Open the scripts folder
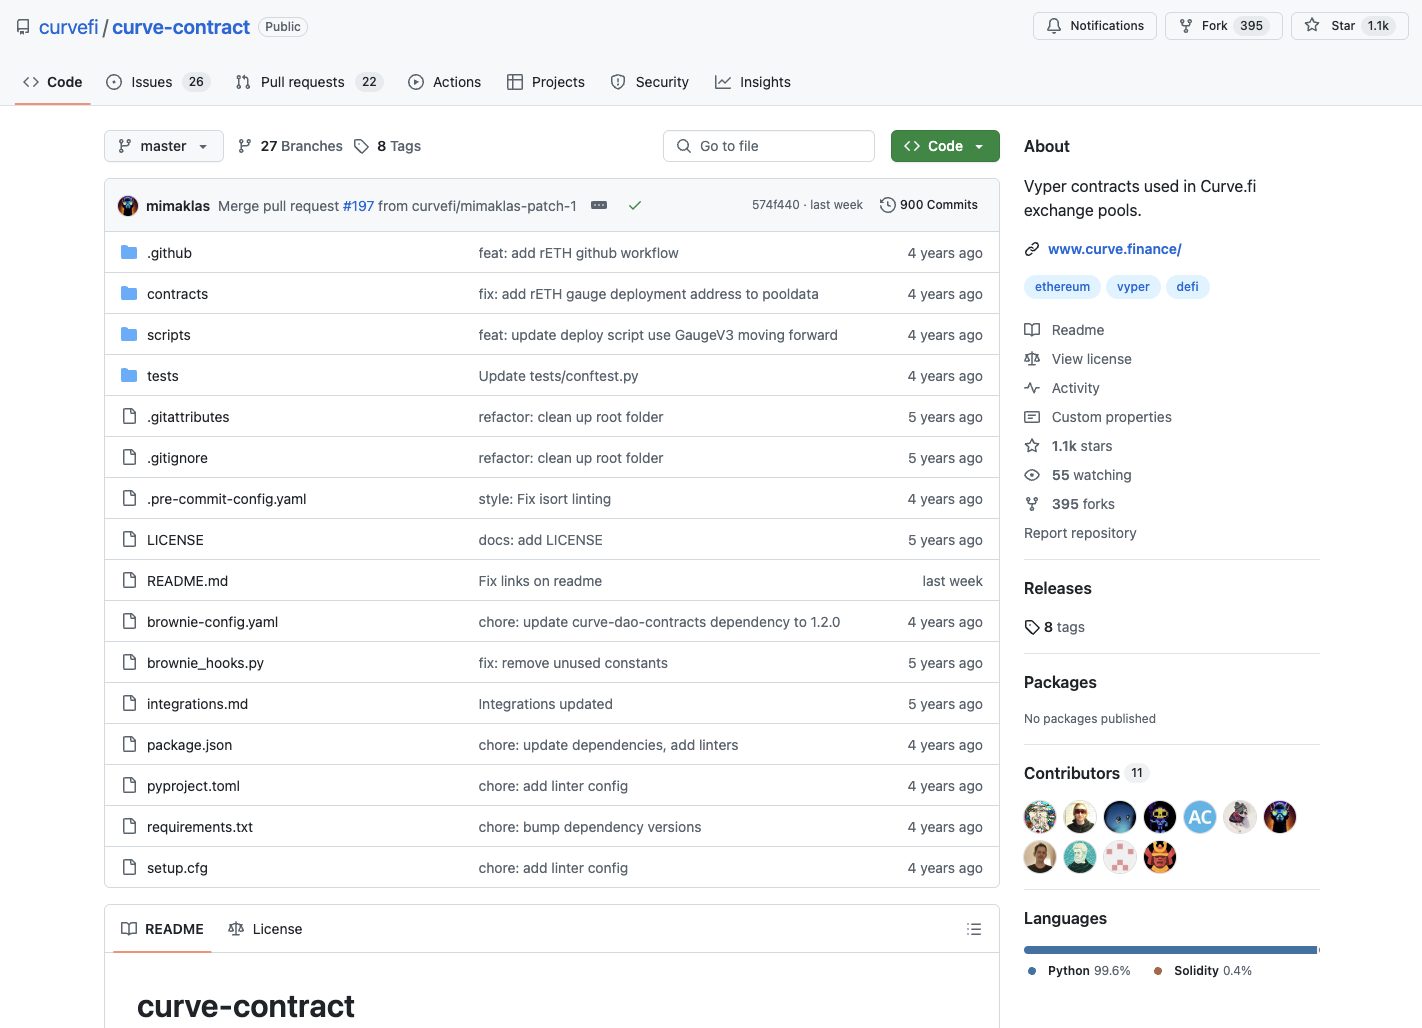The height and width of the screenshot is (1028, 1422). click(168, 335)
